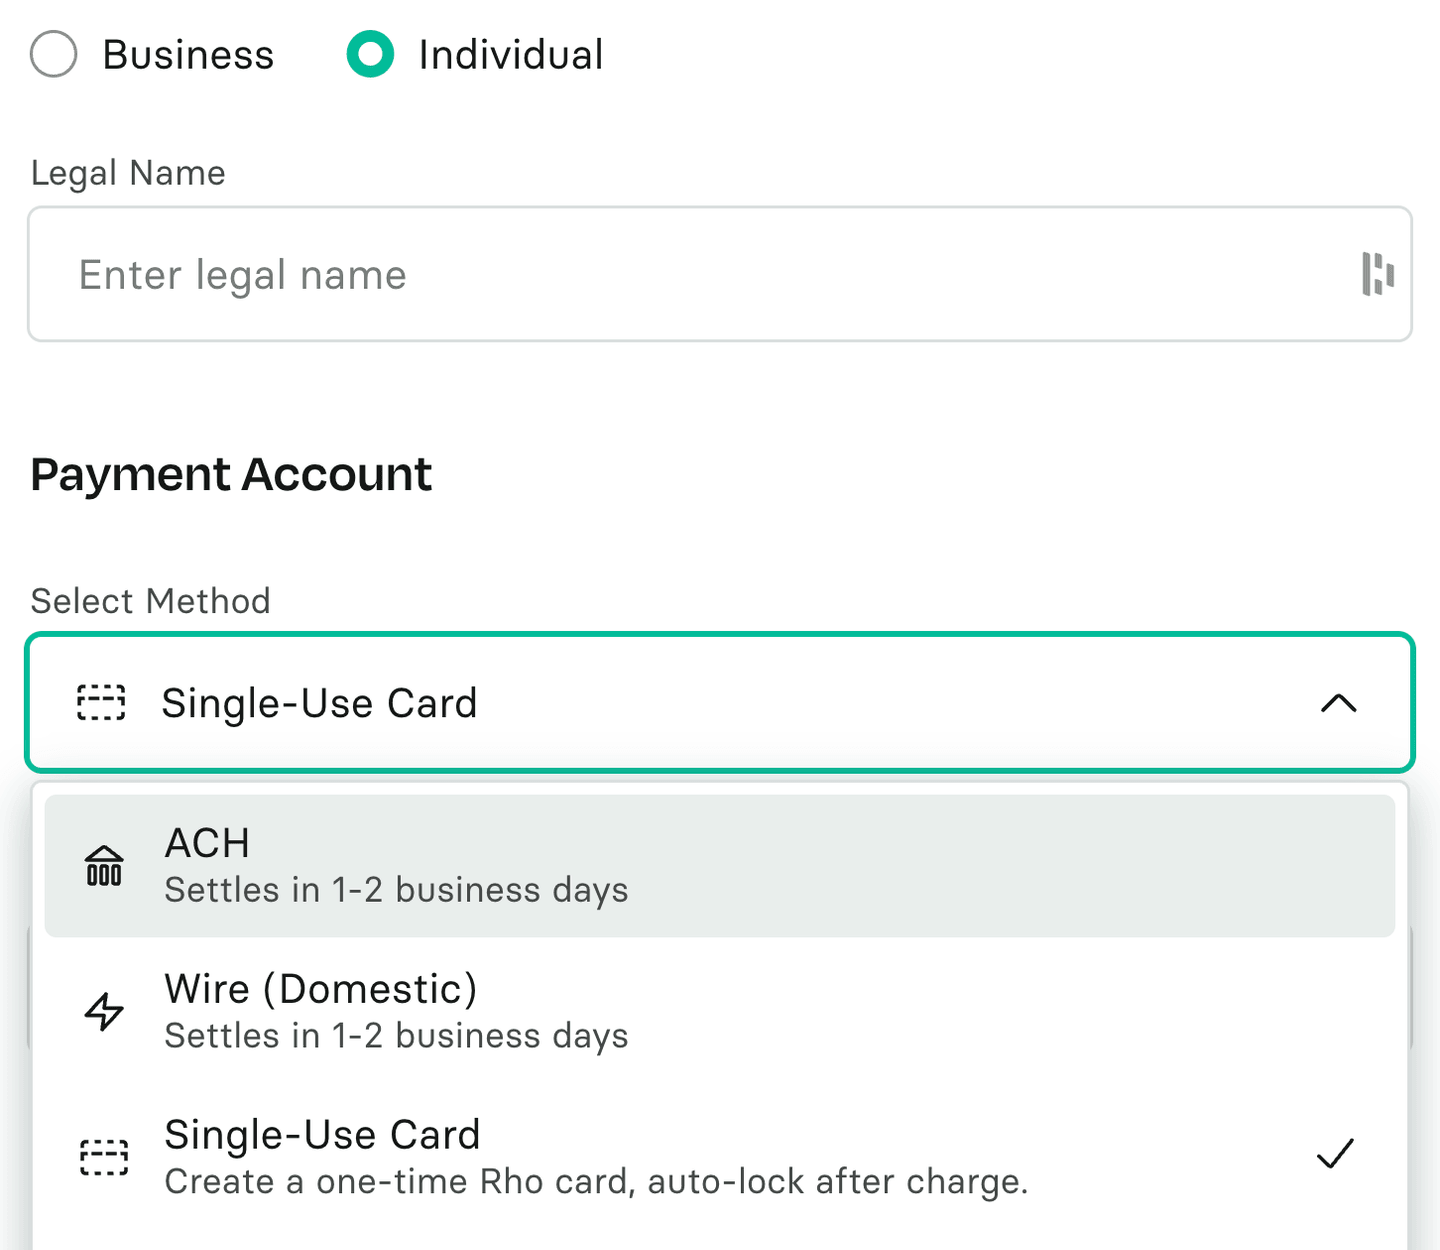Click the Single-Use Card selected value in dropdown
Screen dimensions: 1440x1250
[319, 703]
